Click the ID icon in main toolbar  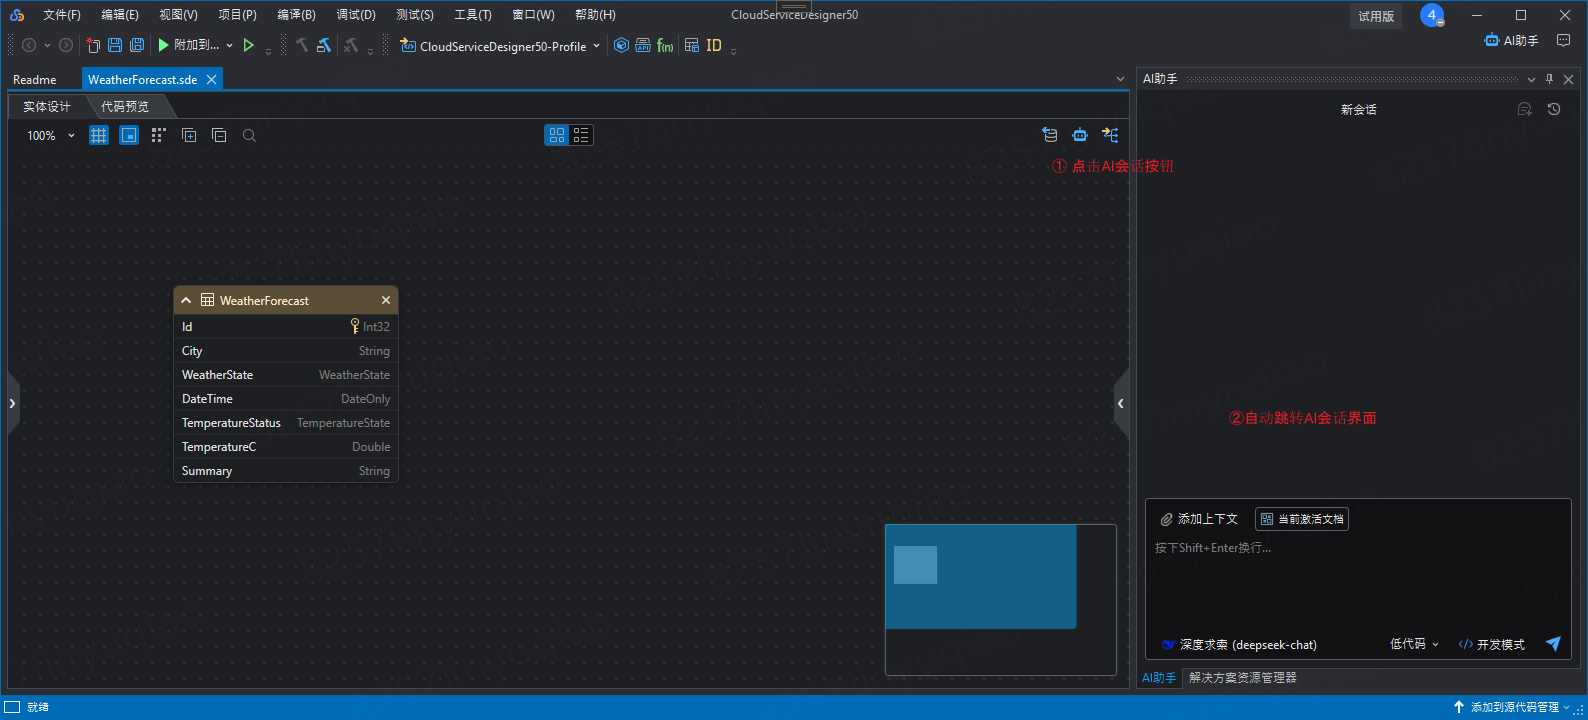coord(714,45)
